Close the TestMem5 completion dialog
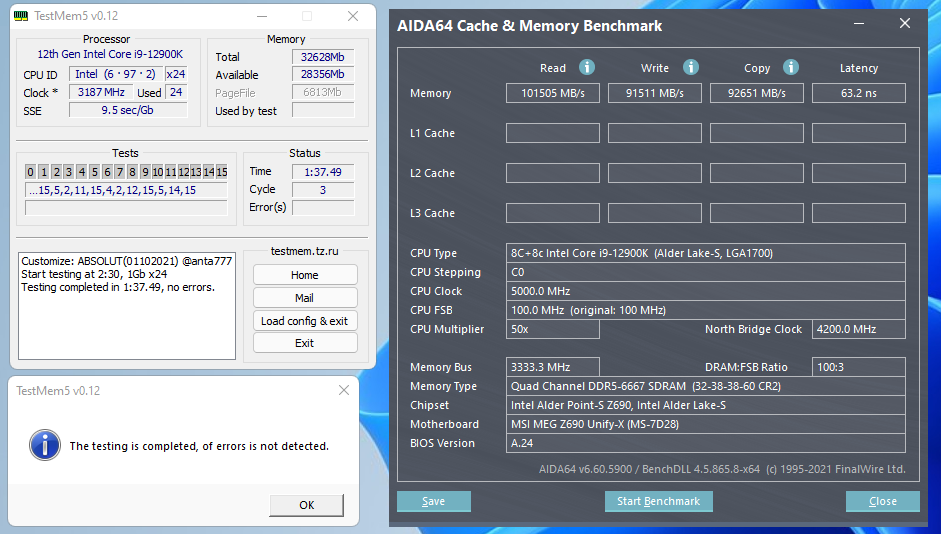 tap(344, 391)
